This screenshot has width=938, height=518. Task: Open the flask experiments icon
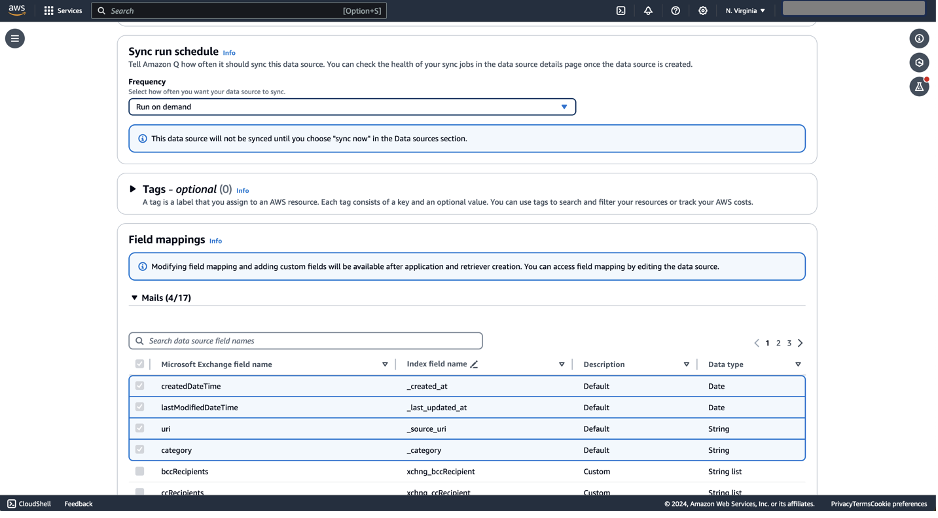(920, 87)
